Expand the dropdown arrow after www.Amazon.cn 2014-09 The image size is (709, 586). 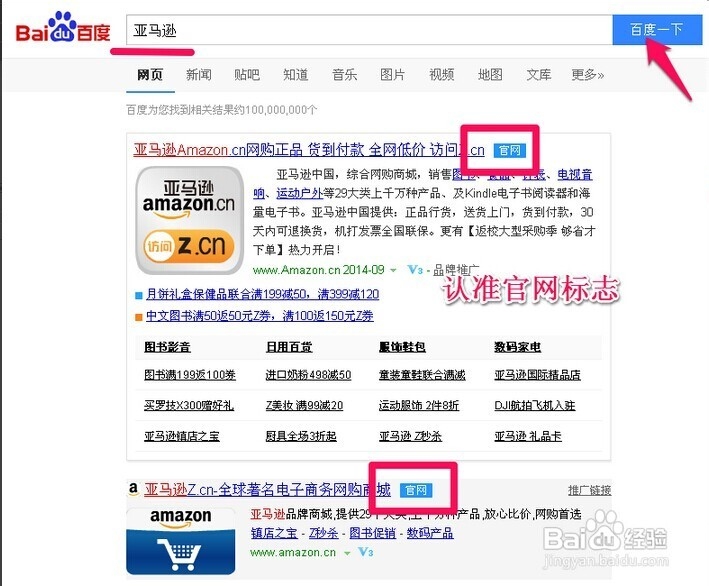pyautogui.click(x=393, y=270)
